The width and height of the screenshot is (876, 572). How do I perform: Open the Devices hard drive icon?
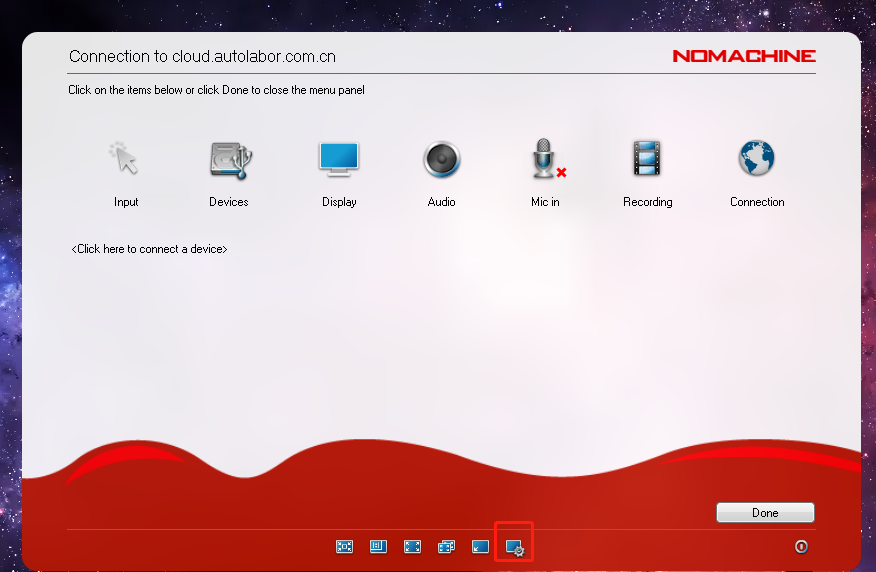pyautogui.click(x=230, y=159)
